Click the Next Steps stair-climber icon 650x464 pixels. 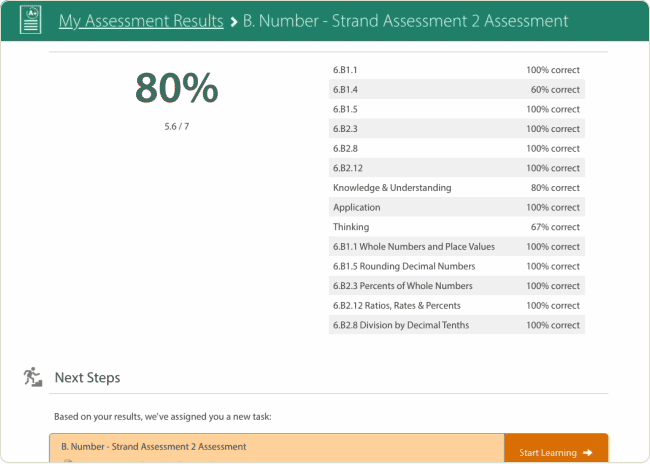[x=33, y=377]
